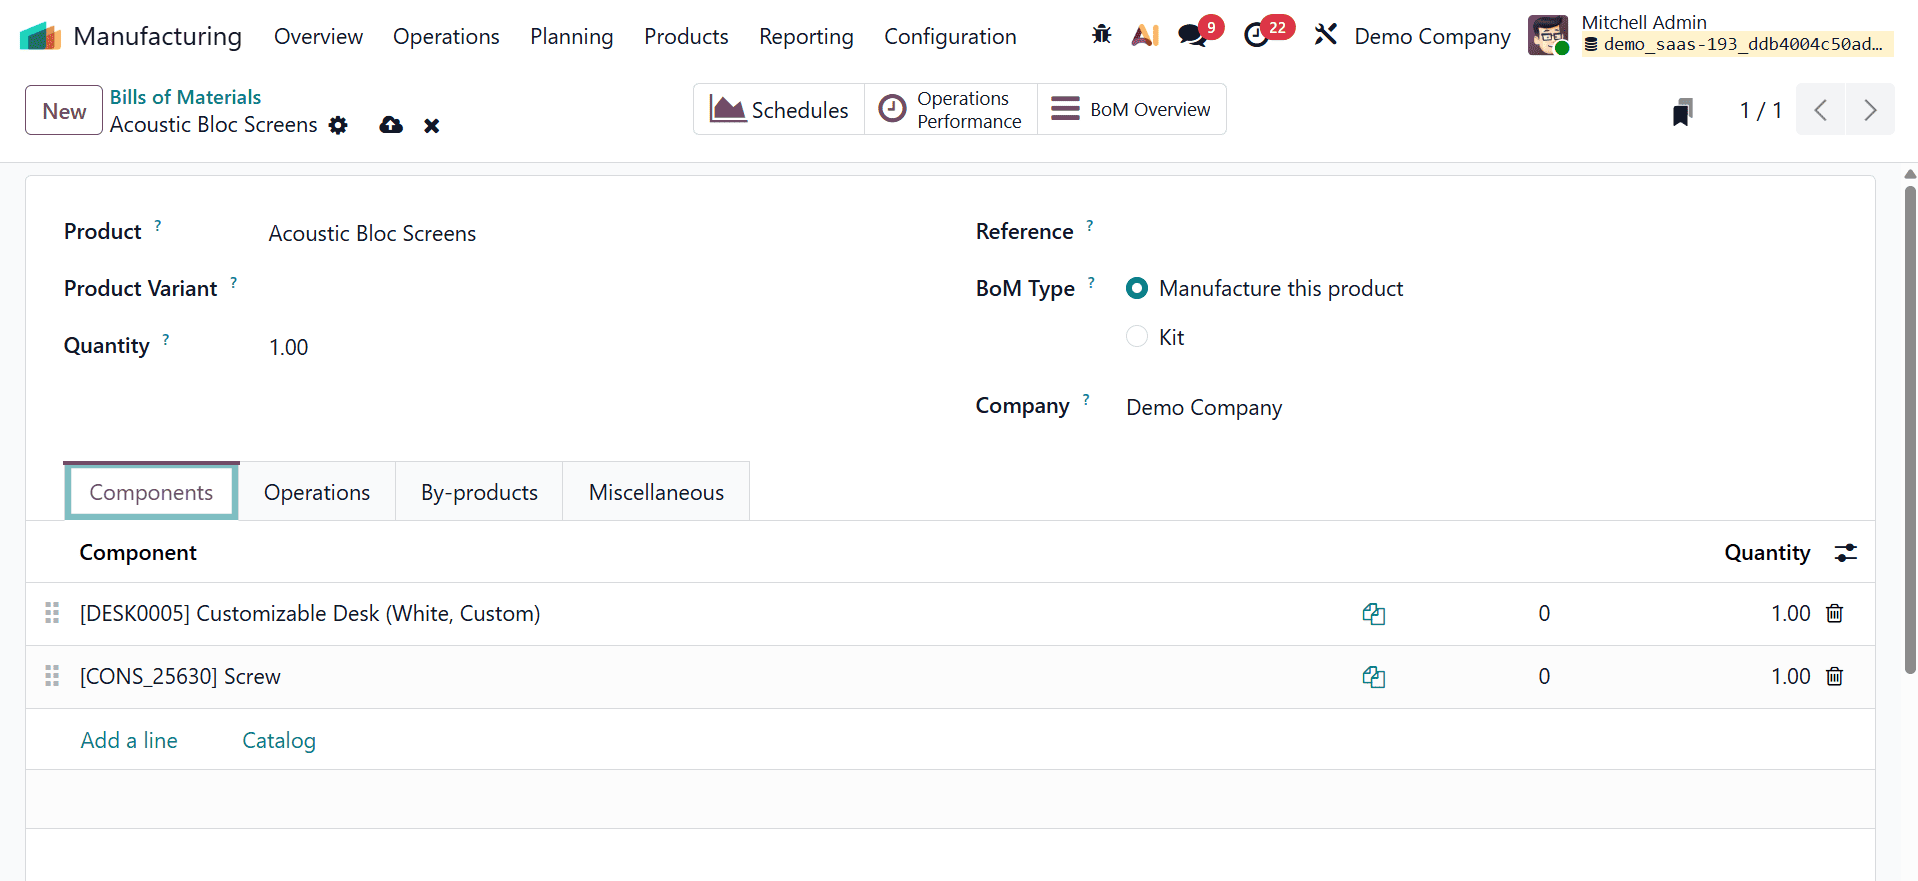Open the Catalog link
This screenshot has height=881, width=1918.
point(279,740)
